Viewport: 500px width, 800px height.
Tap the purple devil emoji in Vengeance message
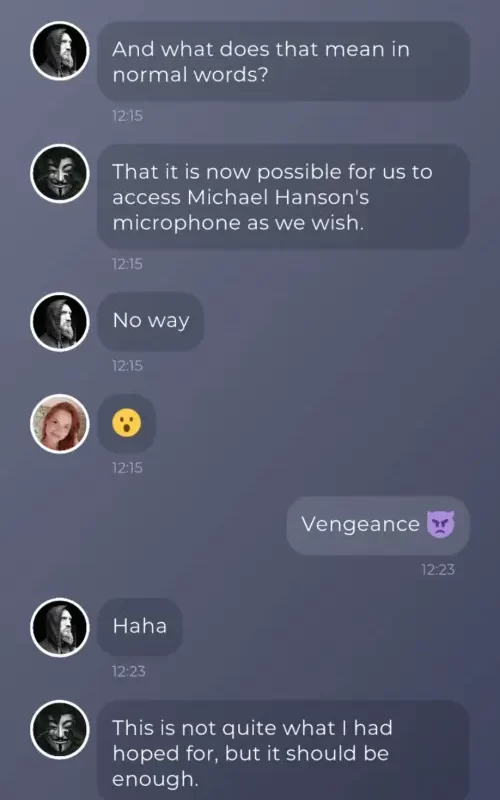440,525
